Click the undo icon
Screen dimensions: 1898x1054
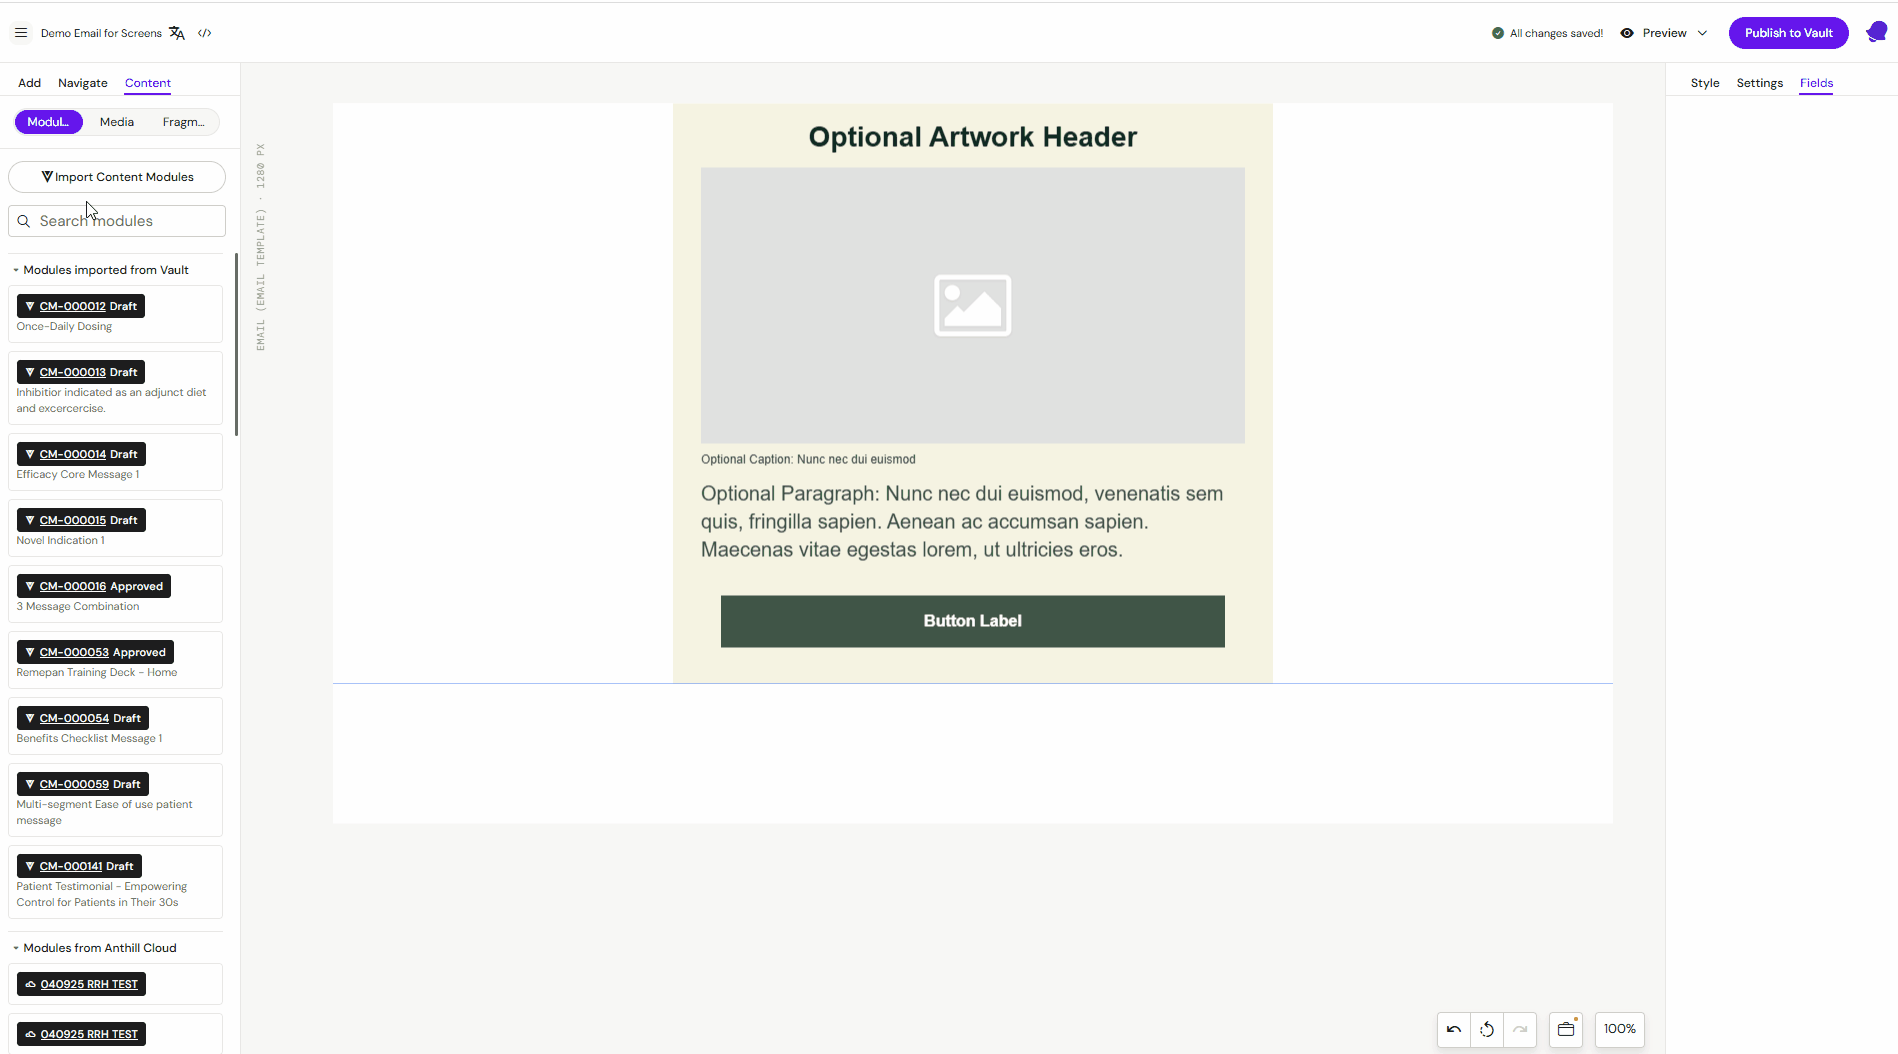pos(1454,1029)
